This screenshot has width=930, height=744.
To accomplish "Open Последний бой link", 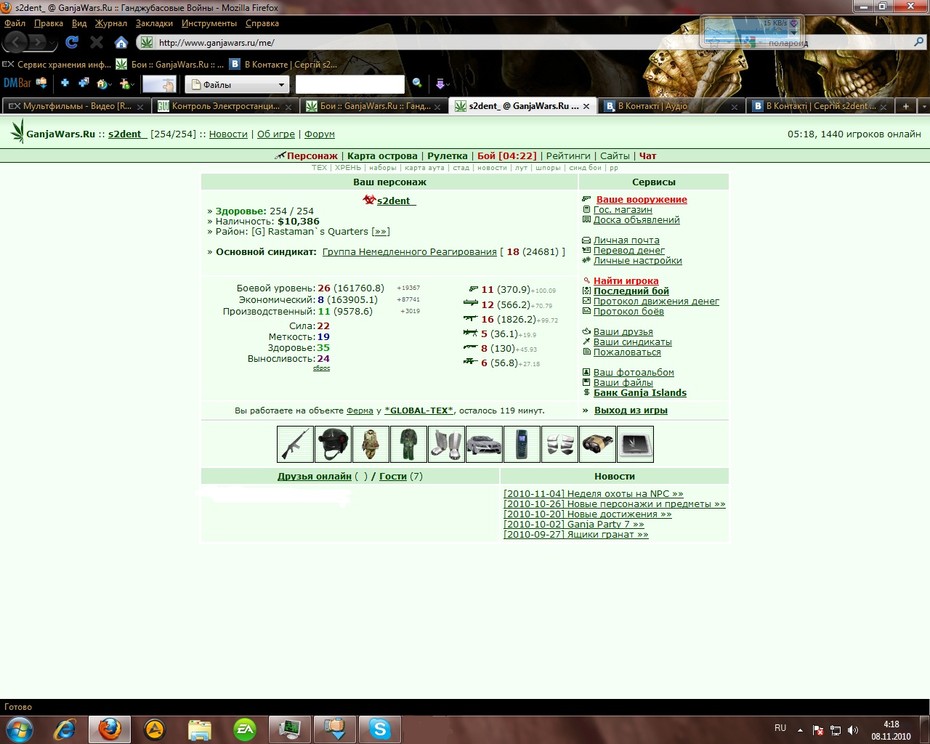I will tap(631, 291).
